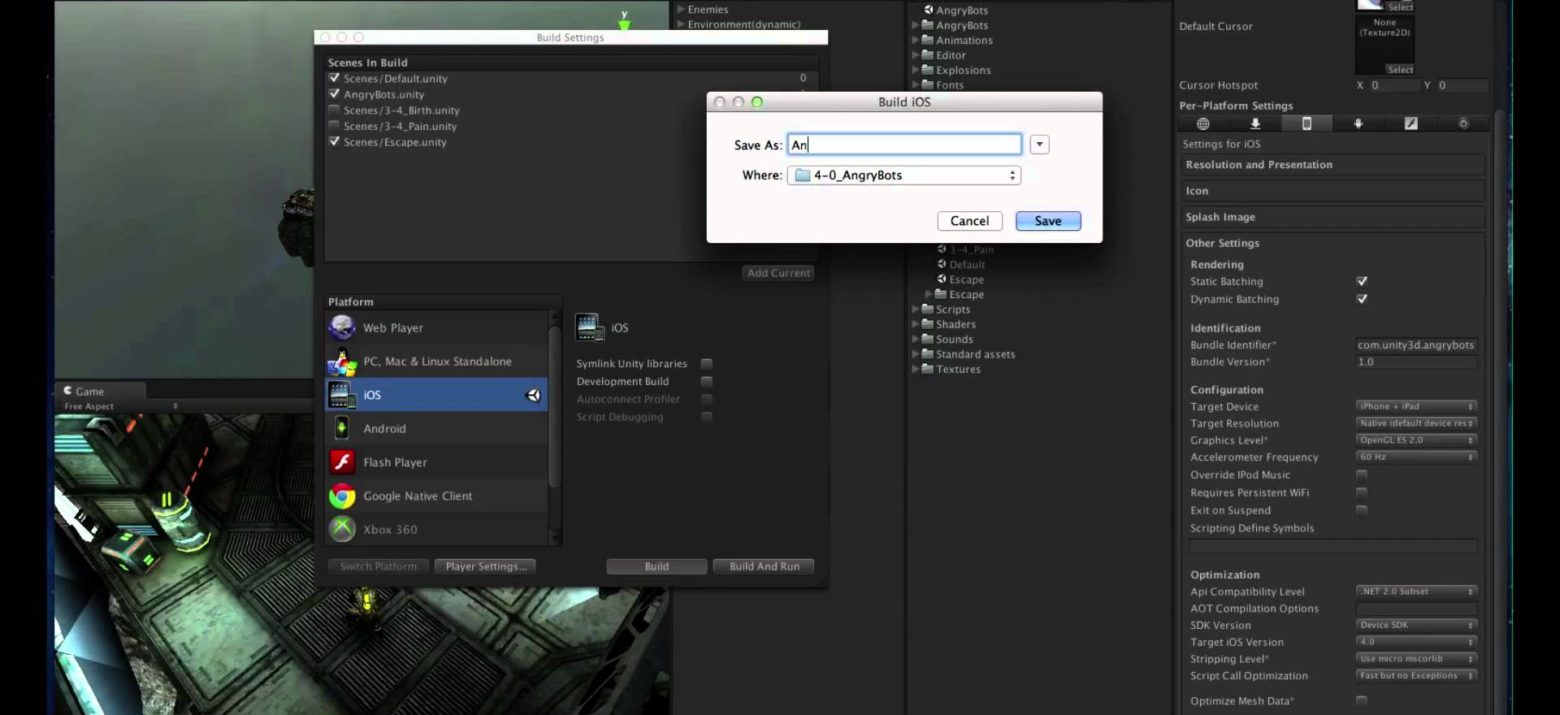This screenshot has height=715, width=1560.
Task: Click the Save As name field
Action: coord(904,145)
